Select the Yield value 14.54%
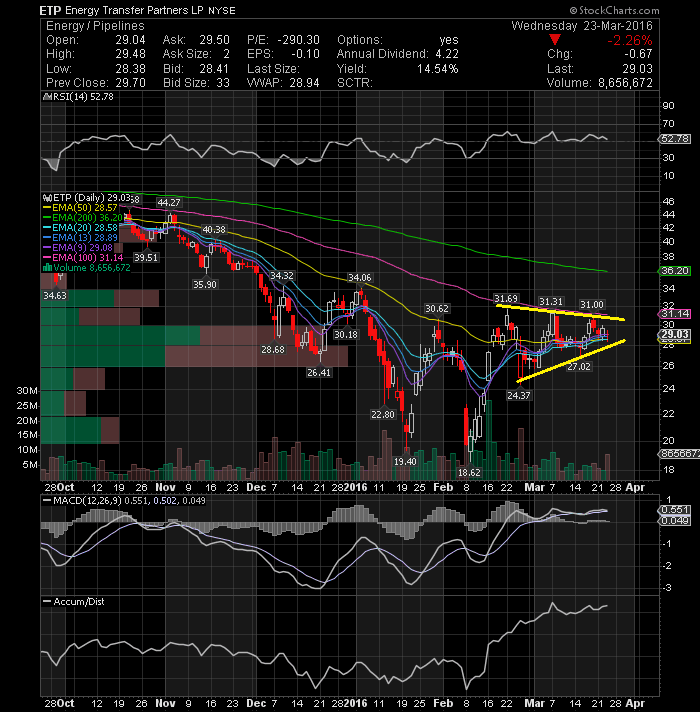Screen dimensions: 700x712 (x=438, y=69)
